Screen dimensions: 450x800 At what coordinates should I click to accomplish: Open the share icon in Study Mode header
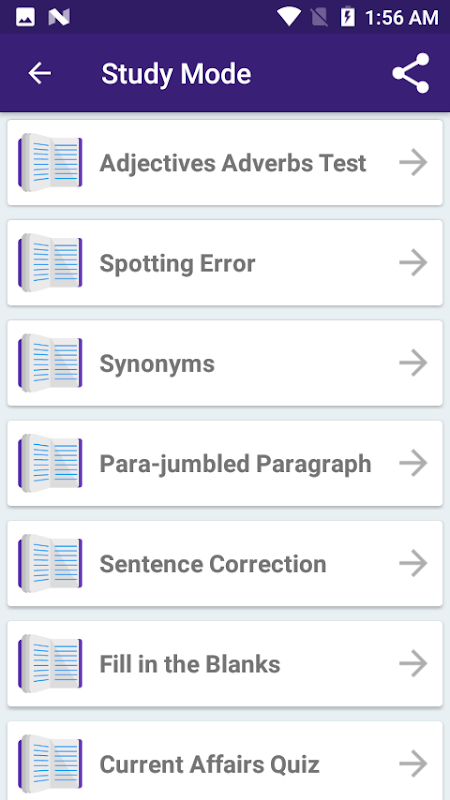click(411, 73)
